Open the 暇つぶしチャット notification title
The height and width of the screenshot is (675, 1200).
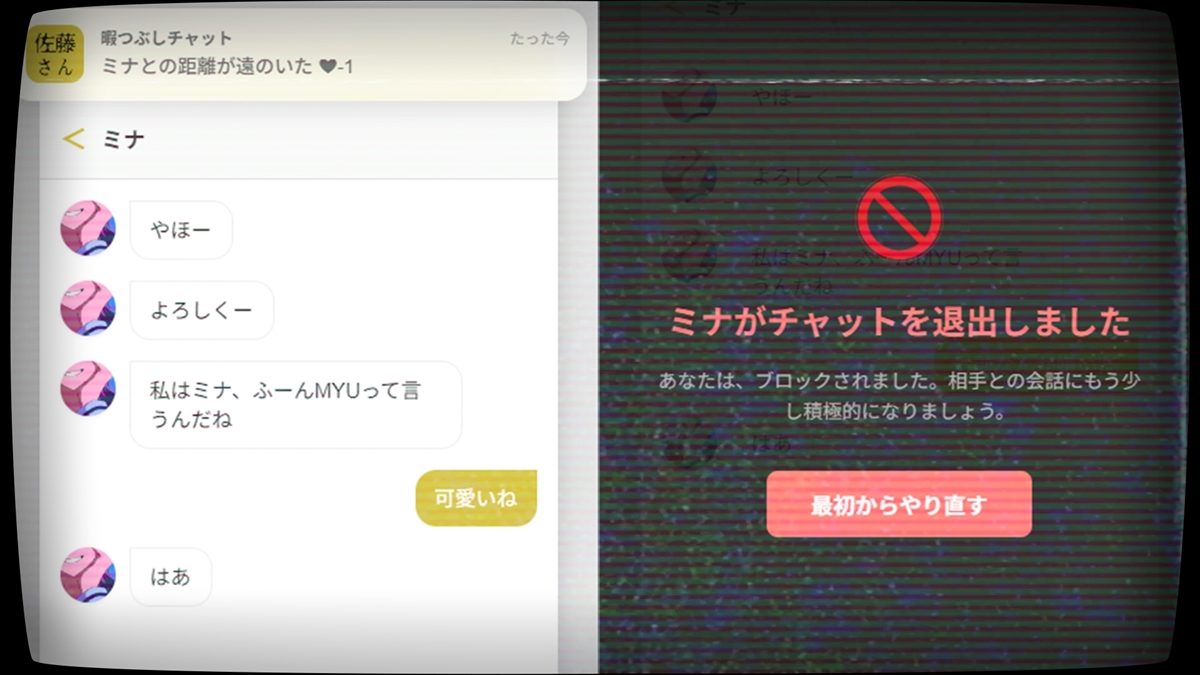click(166, 38)
